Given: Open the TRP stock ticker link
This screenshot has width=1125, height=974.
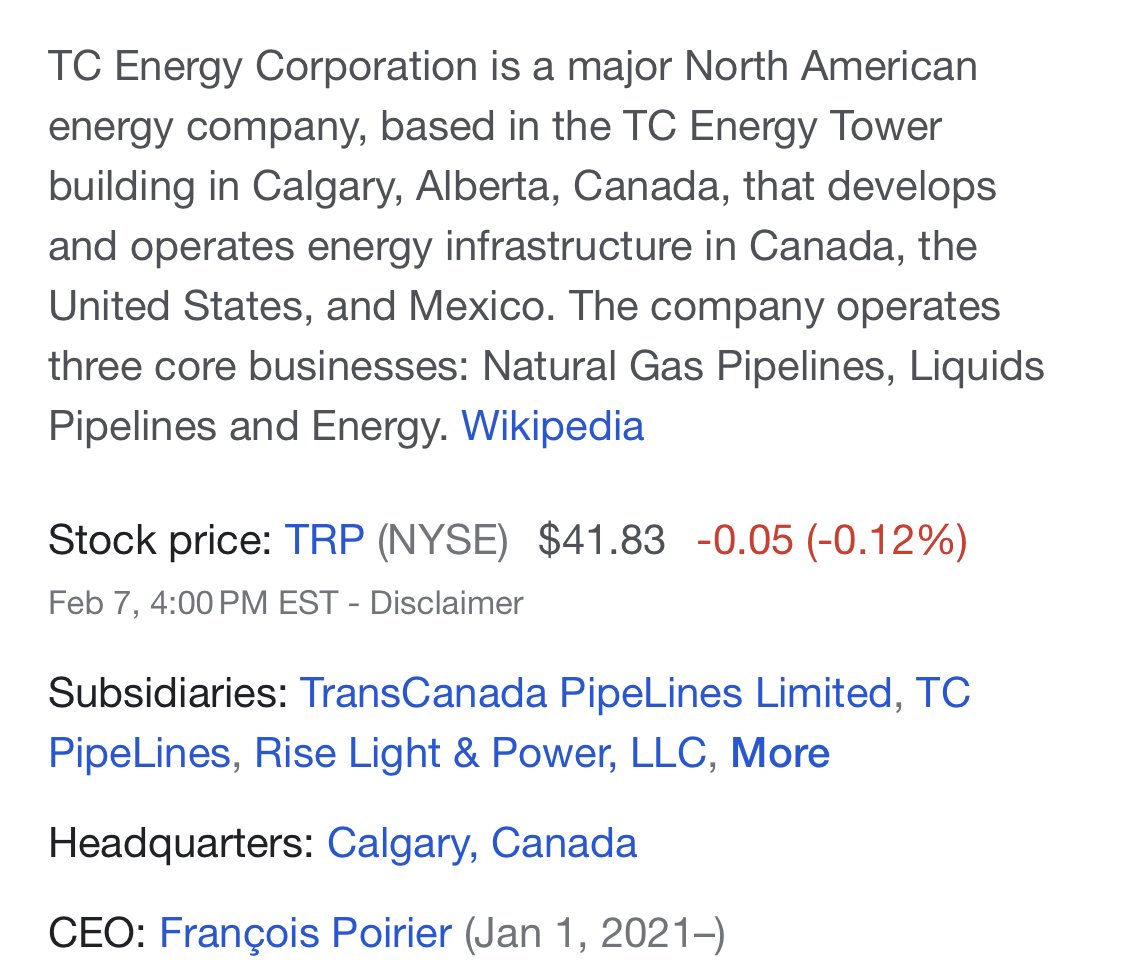Looking at the screenshot, I should 324,539.
